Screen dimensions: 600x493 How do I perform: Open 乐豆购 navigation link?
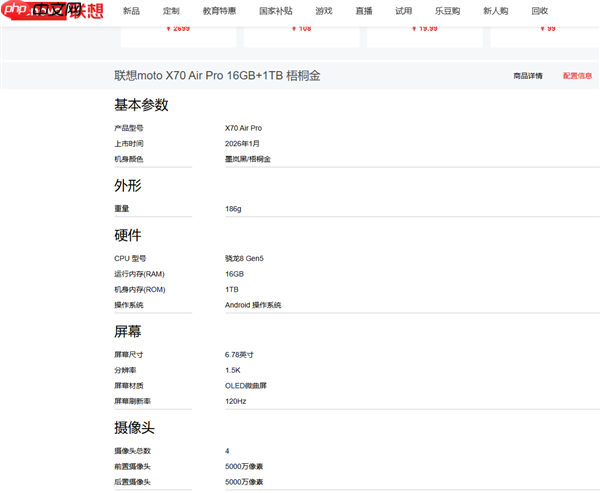[448, 11]
